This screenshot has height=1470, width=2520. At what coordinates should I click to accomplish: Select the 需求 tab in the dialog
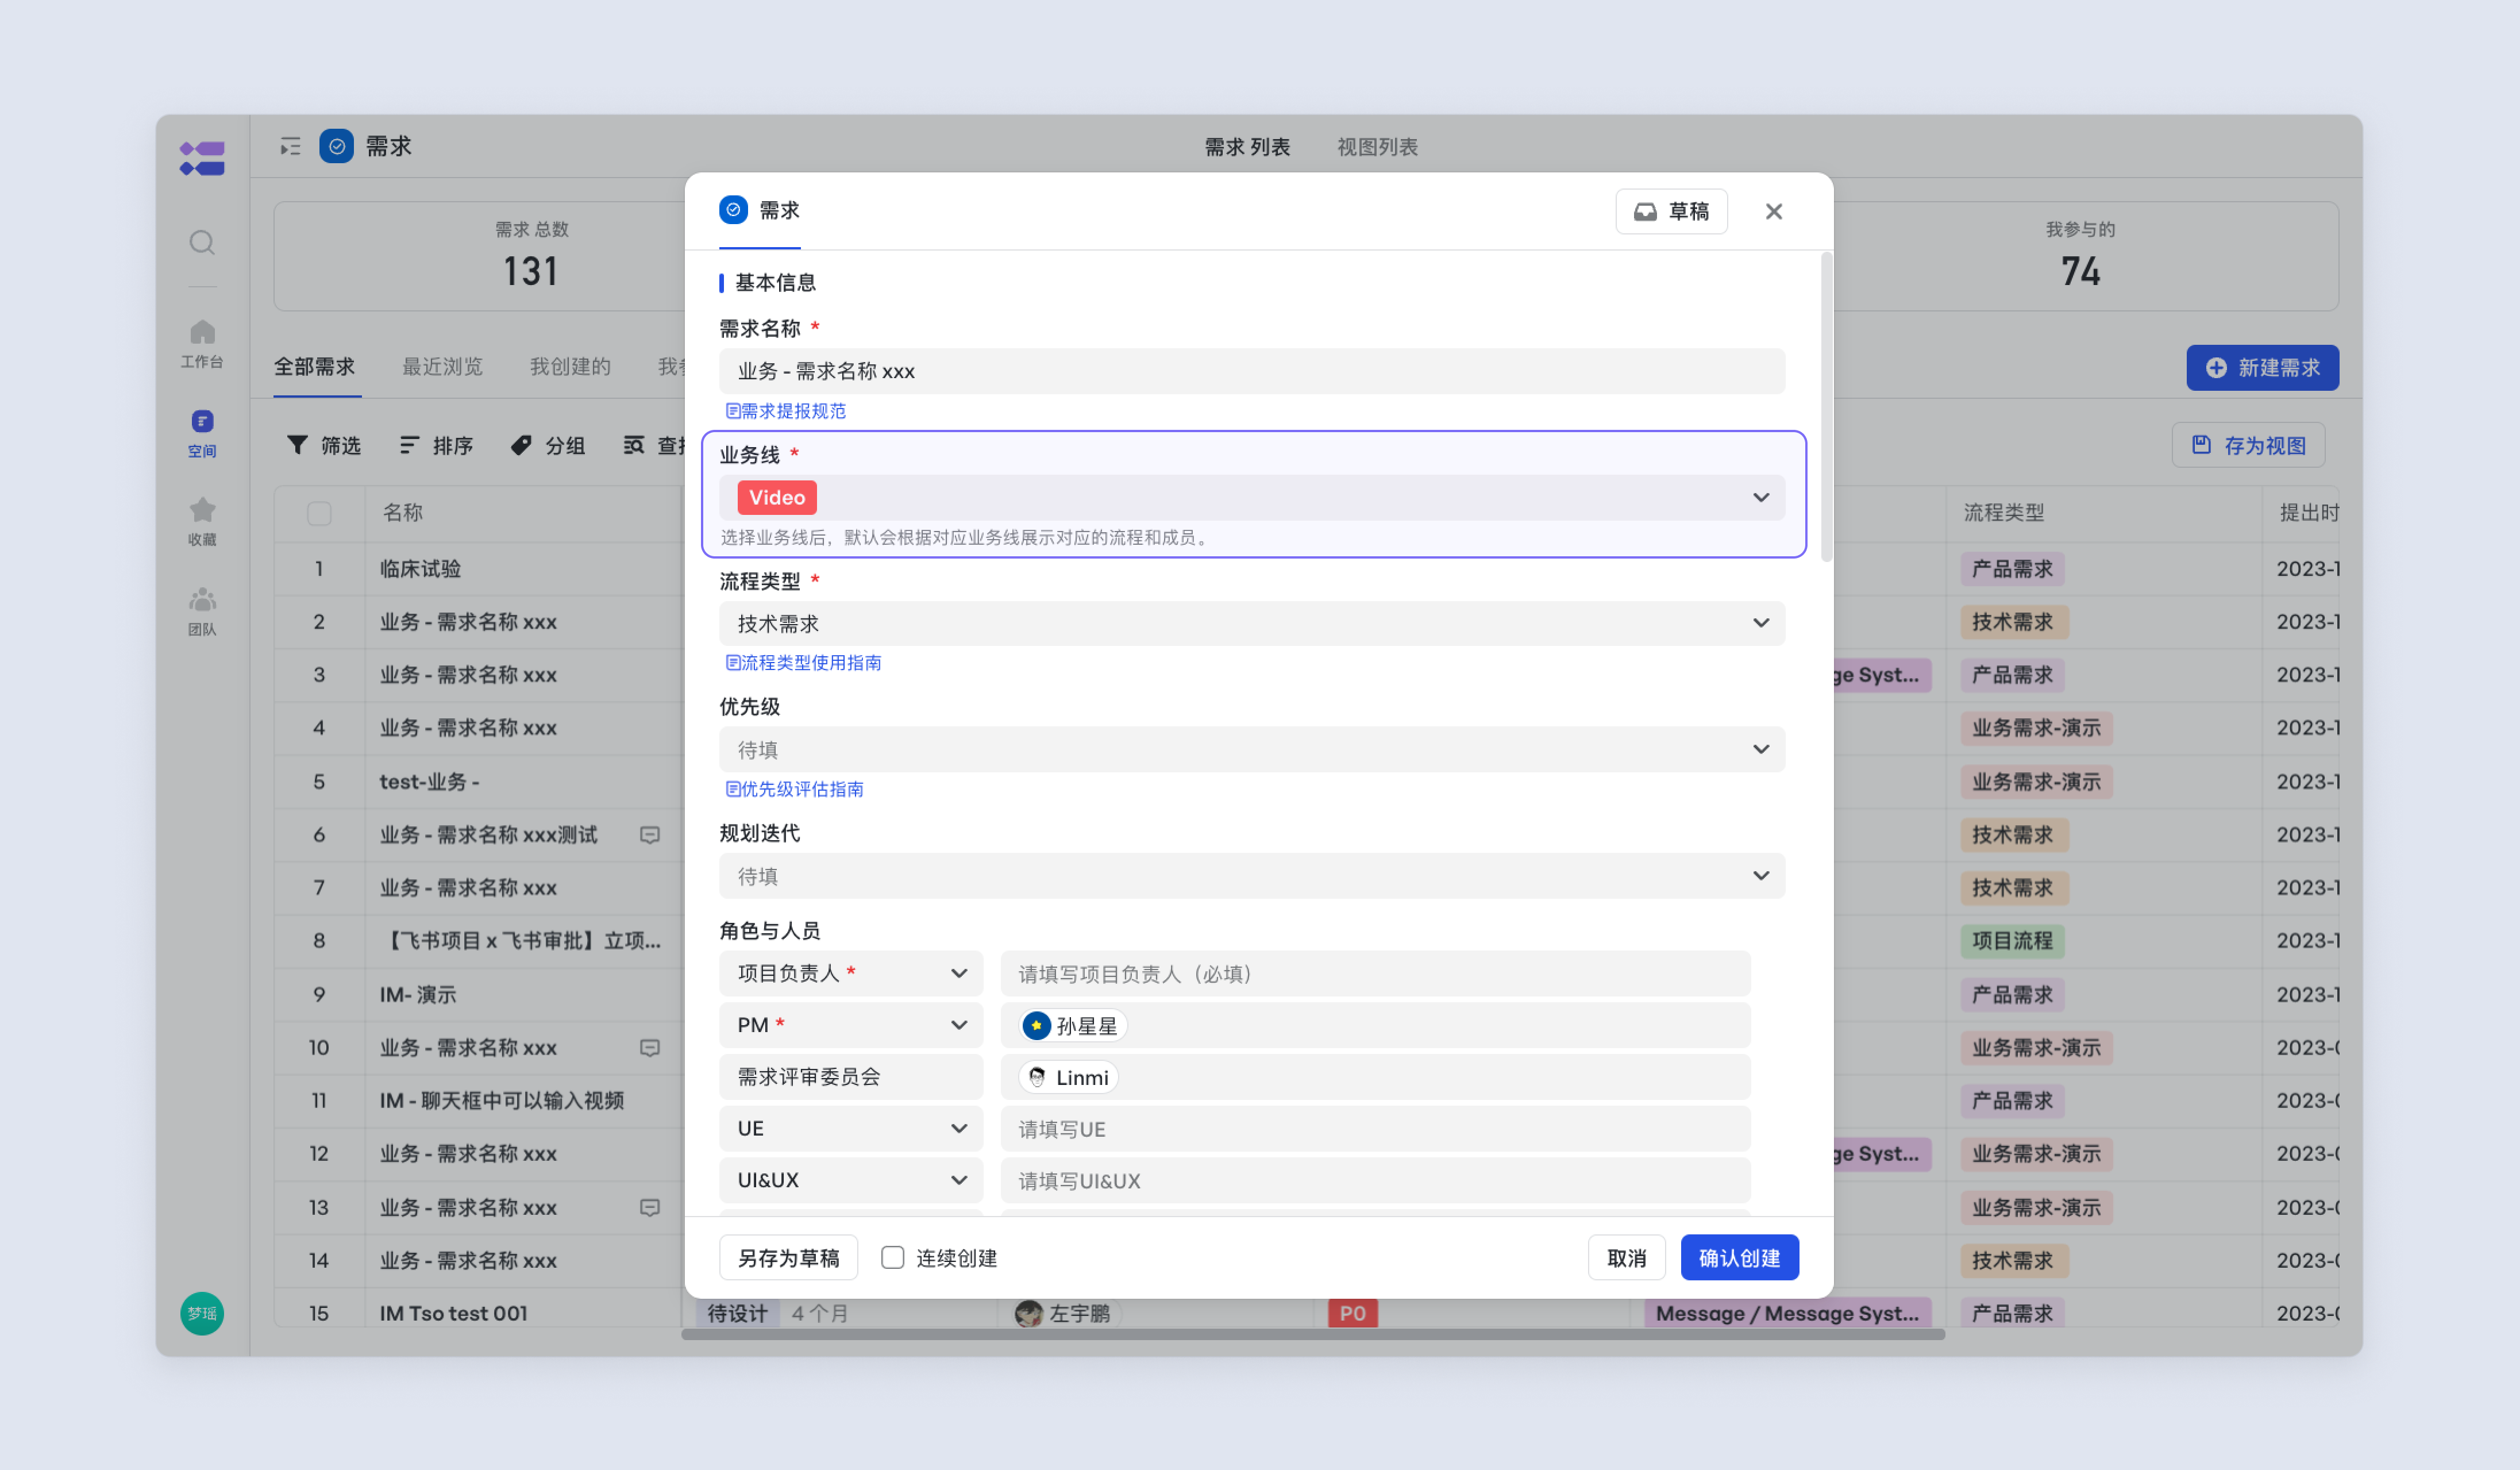click(760, 210)
